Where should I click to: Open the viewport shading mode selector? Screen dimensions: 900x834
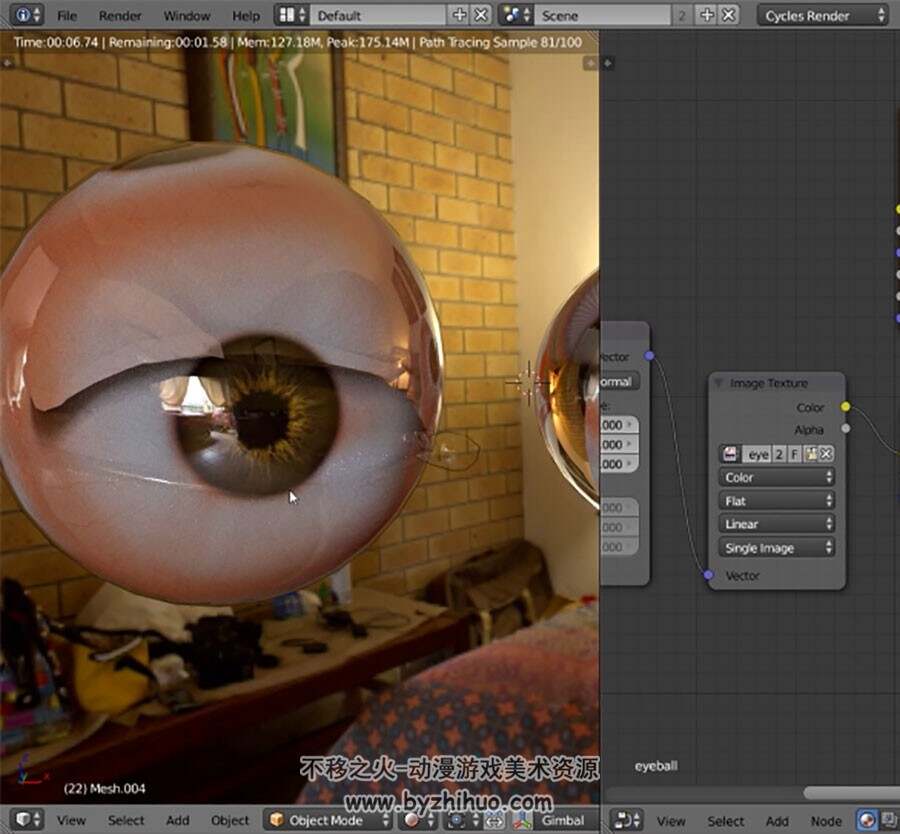coord(420,820)
